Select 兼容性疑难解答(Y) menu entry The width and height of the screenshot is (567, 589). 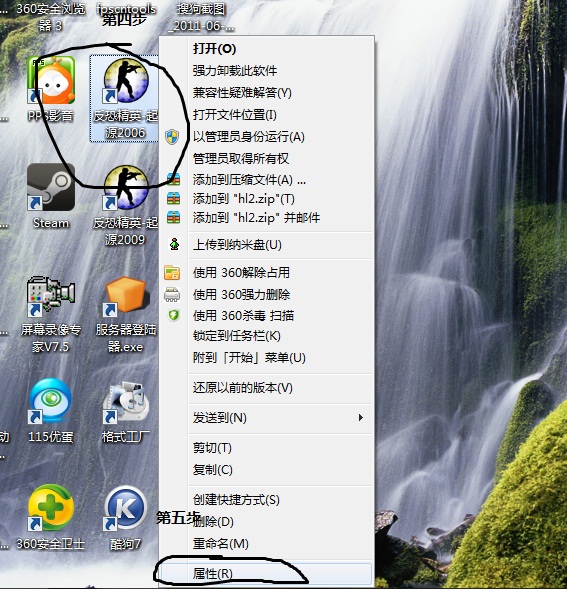pos(242,92)
